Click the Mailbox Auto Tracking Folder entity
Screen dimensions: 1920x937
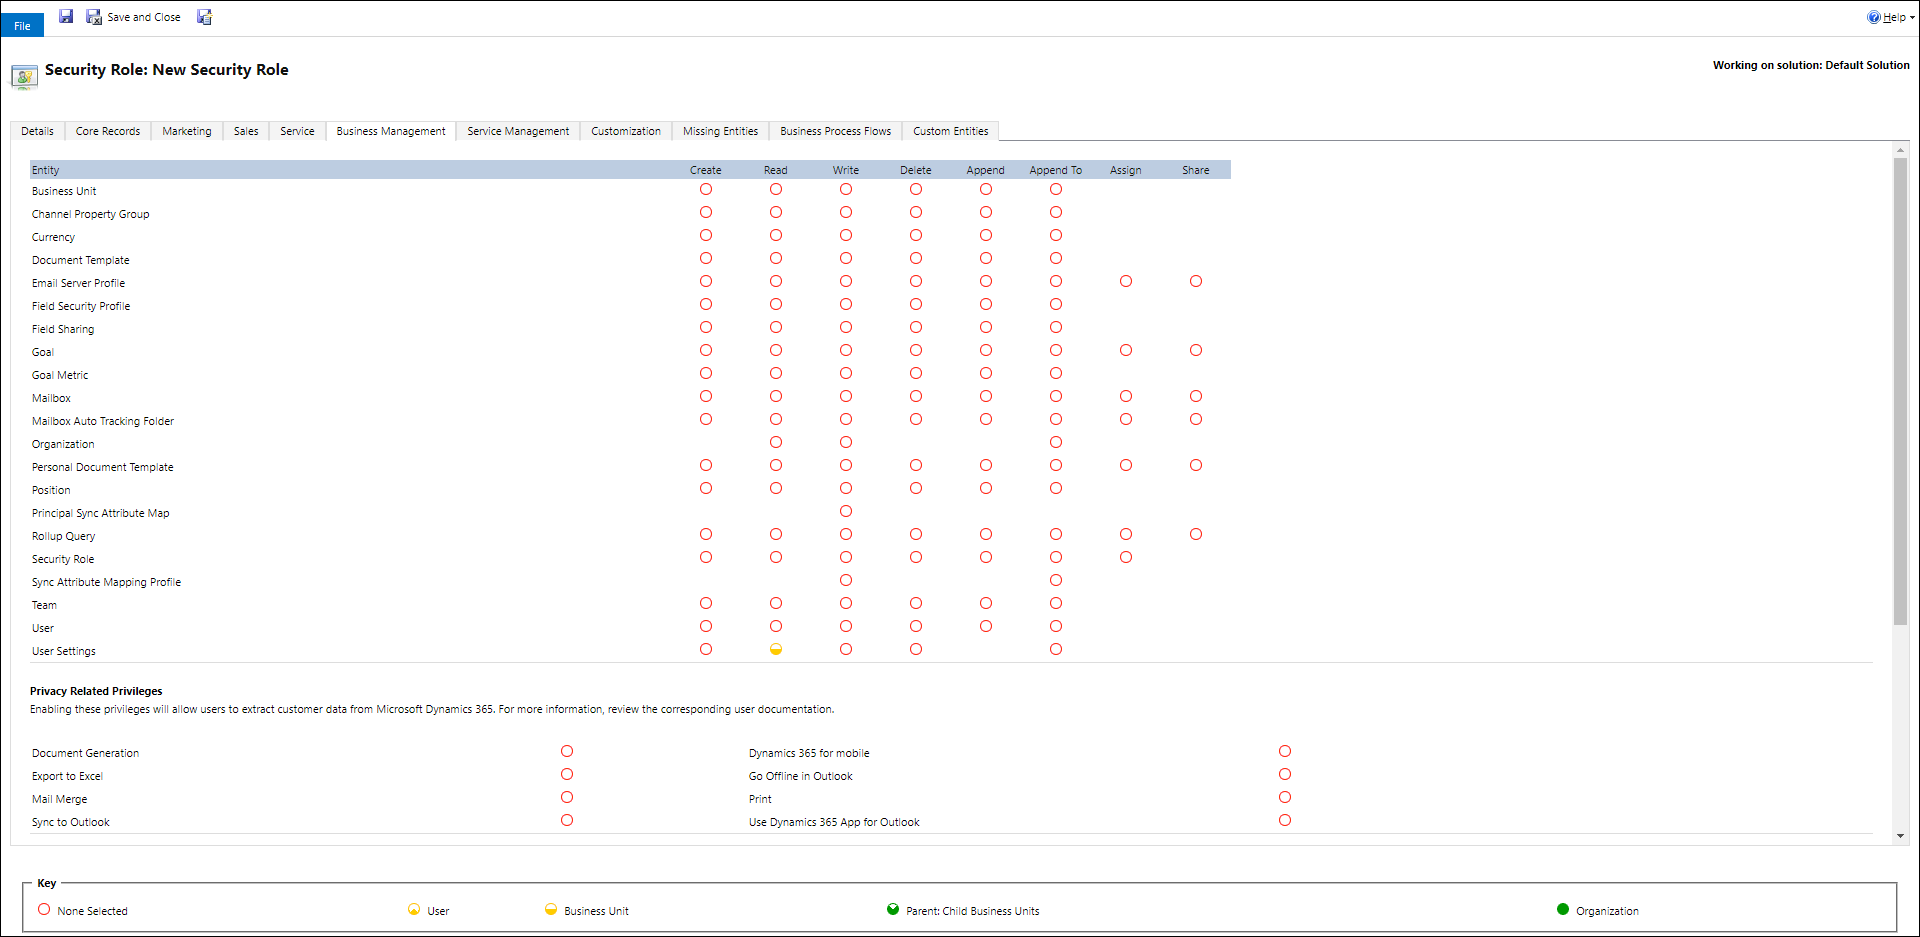tap(103, 421)
